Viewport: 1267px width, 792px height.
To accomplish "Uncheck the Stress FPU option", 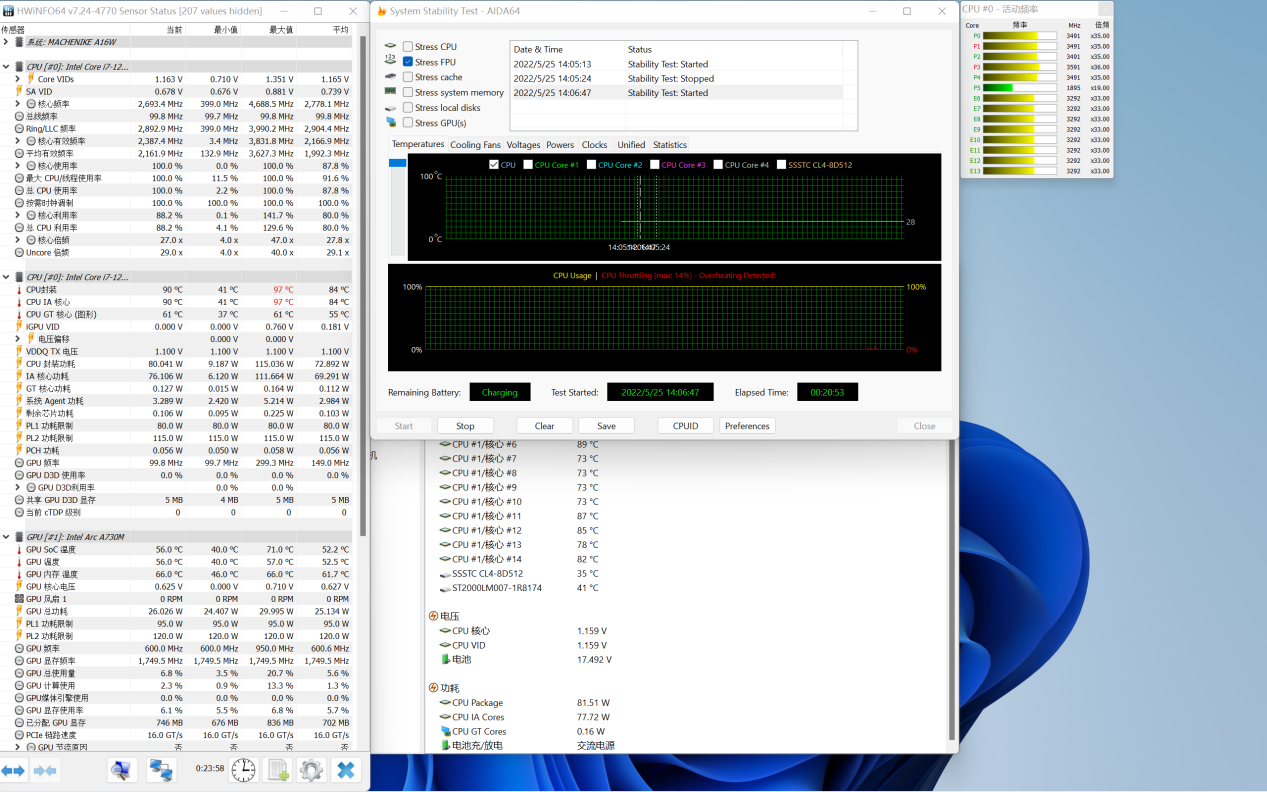I will coord(408,62).
